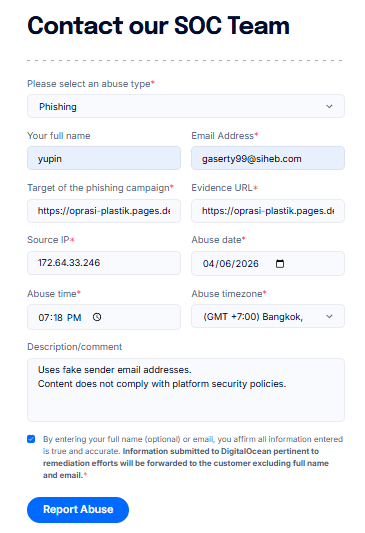Select the minutes segment 18 in Abuse time
365x533 pixels.
[x=58, y=318]
